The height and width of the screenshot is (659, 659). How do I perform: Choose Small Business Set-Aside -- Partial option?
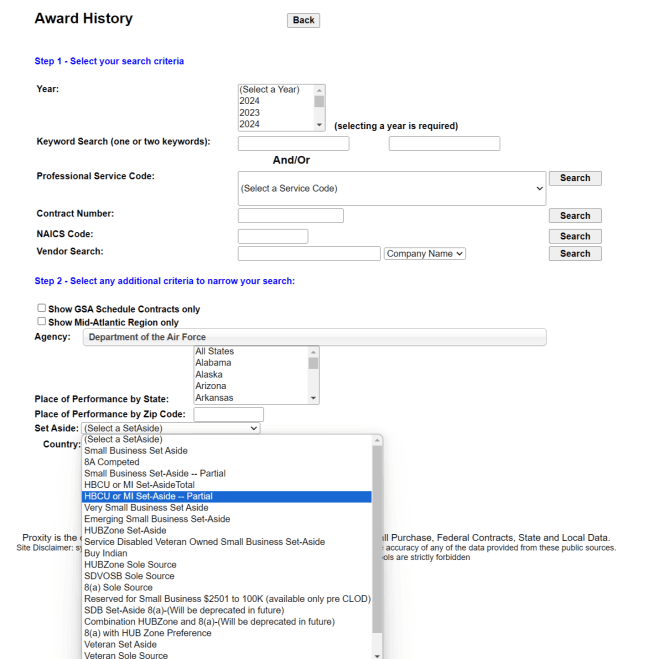click(x=227, y=473)
